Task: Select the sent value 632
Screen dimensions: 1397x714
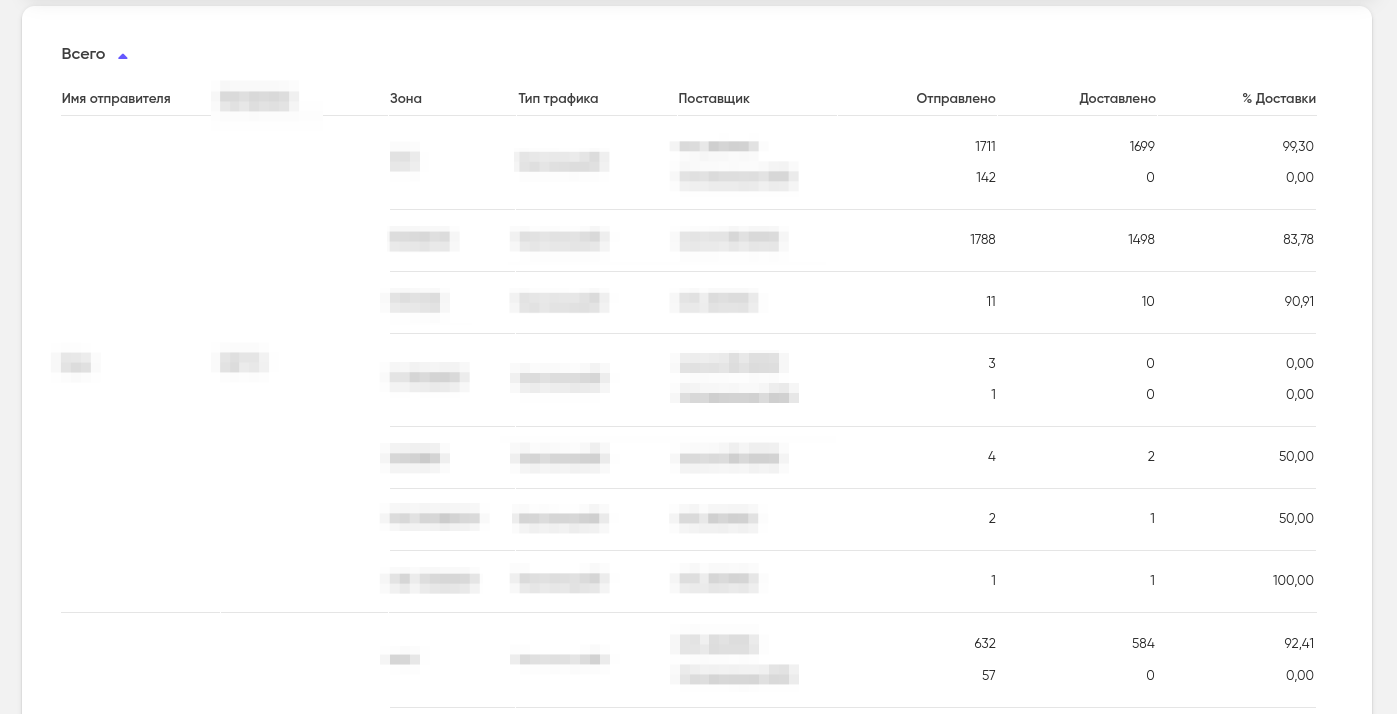Action: click(984, 643)
